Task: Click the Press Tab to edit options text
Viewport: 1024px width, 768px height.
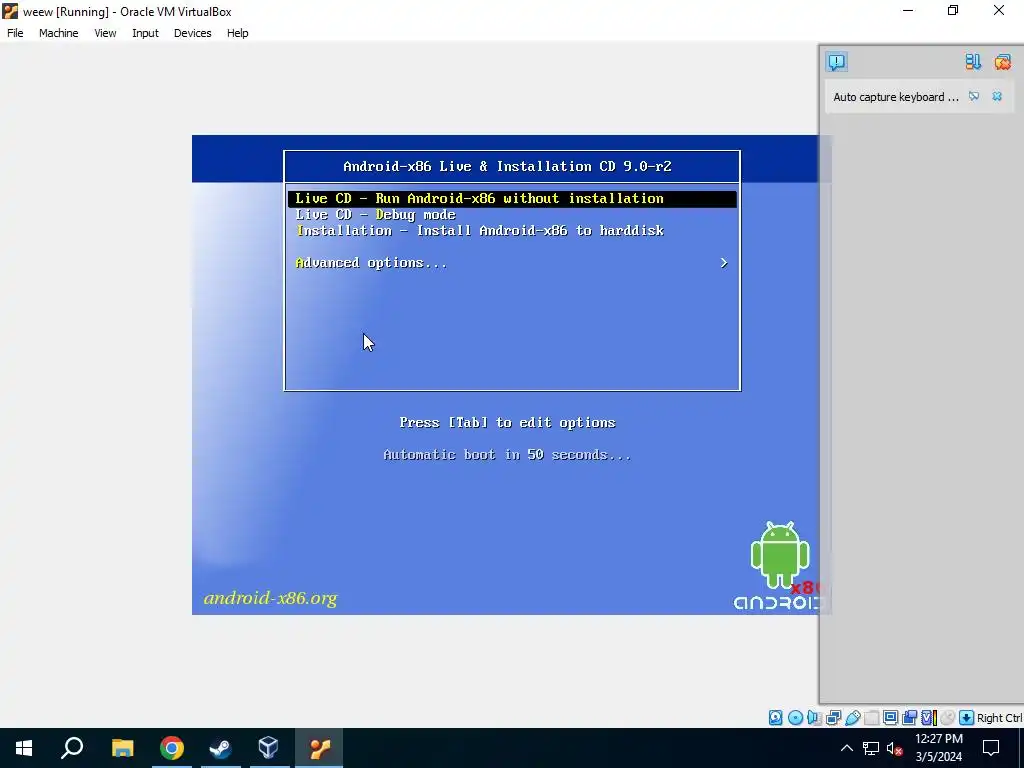Action: (x=507, y=423)
